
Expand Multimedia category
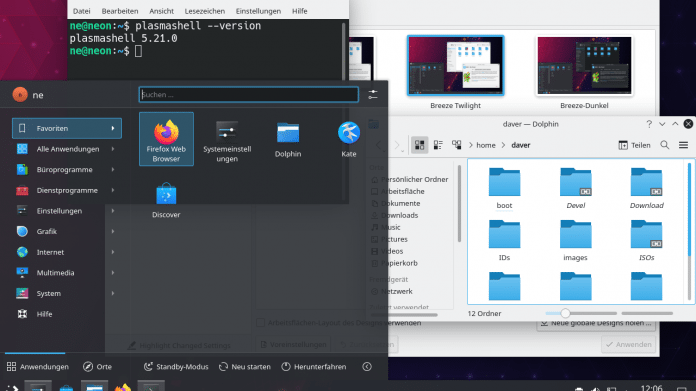(67, 273)
